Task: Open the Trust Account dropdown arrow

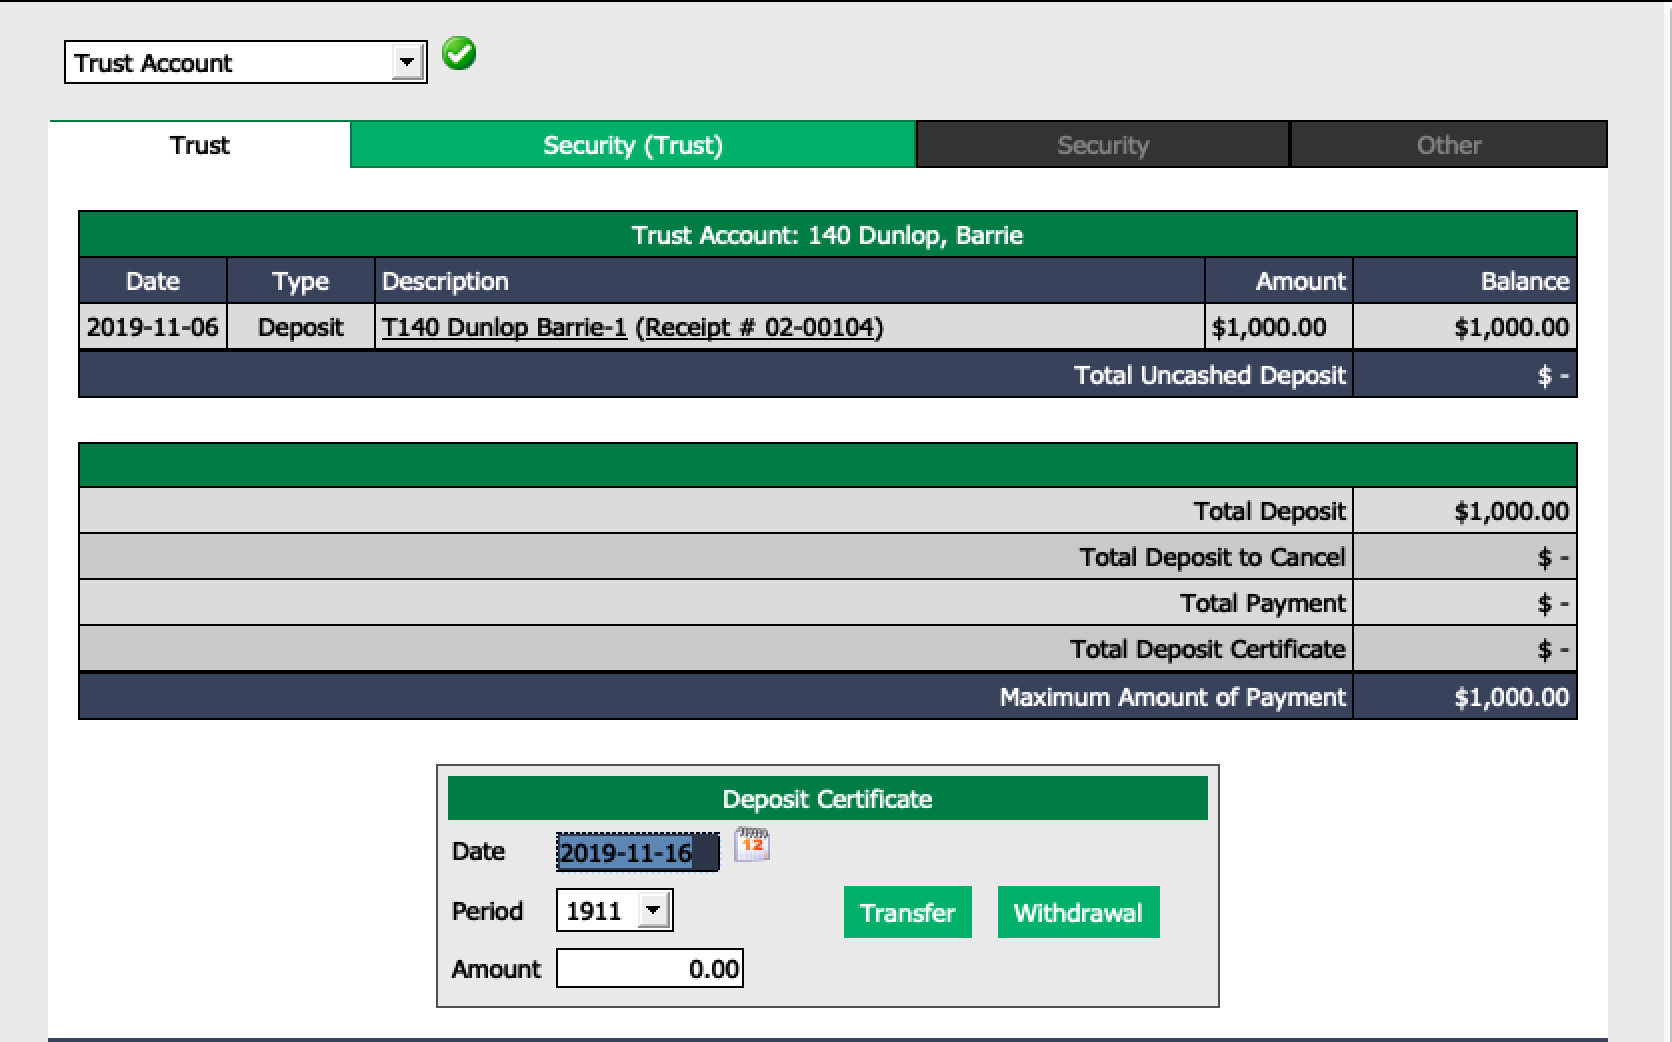Action: click(406, 62)
